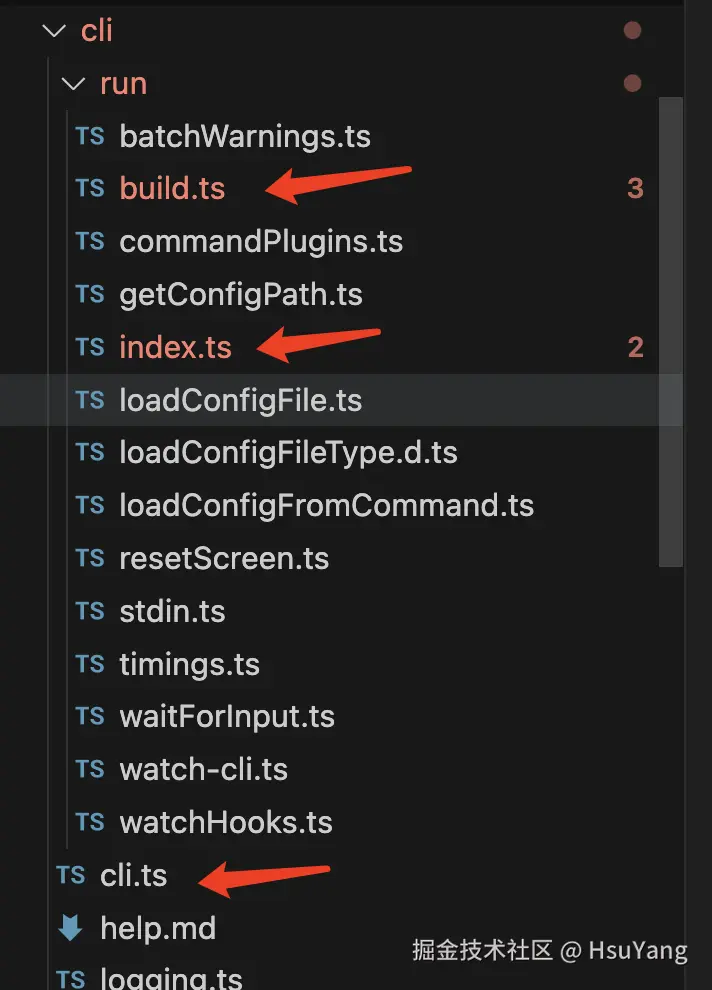Open the timings.ts file
Image resolution: width=712 pixels, height=990 pixels.
189,665
